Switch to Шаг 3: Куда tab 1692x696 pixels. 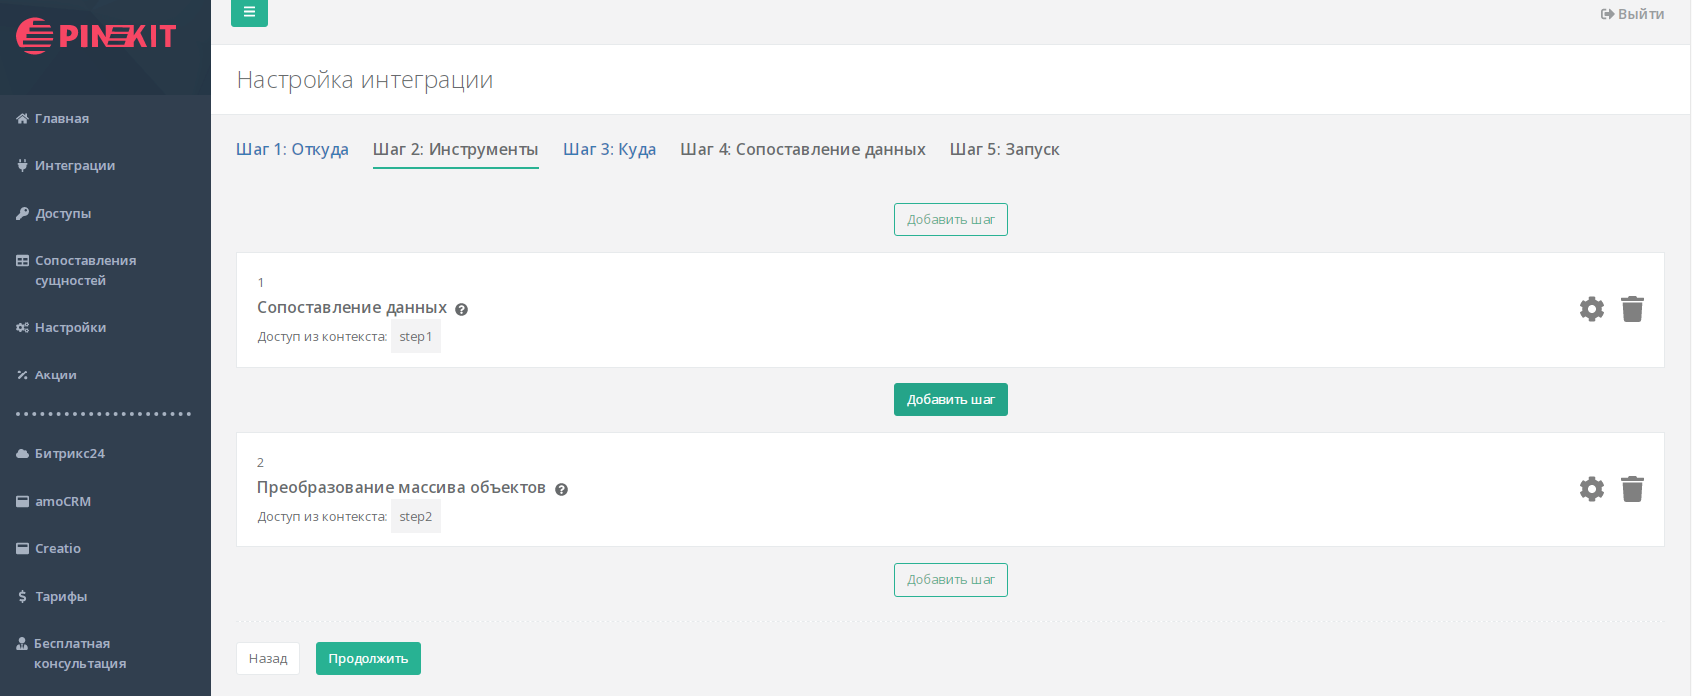point(609,149)
